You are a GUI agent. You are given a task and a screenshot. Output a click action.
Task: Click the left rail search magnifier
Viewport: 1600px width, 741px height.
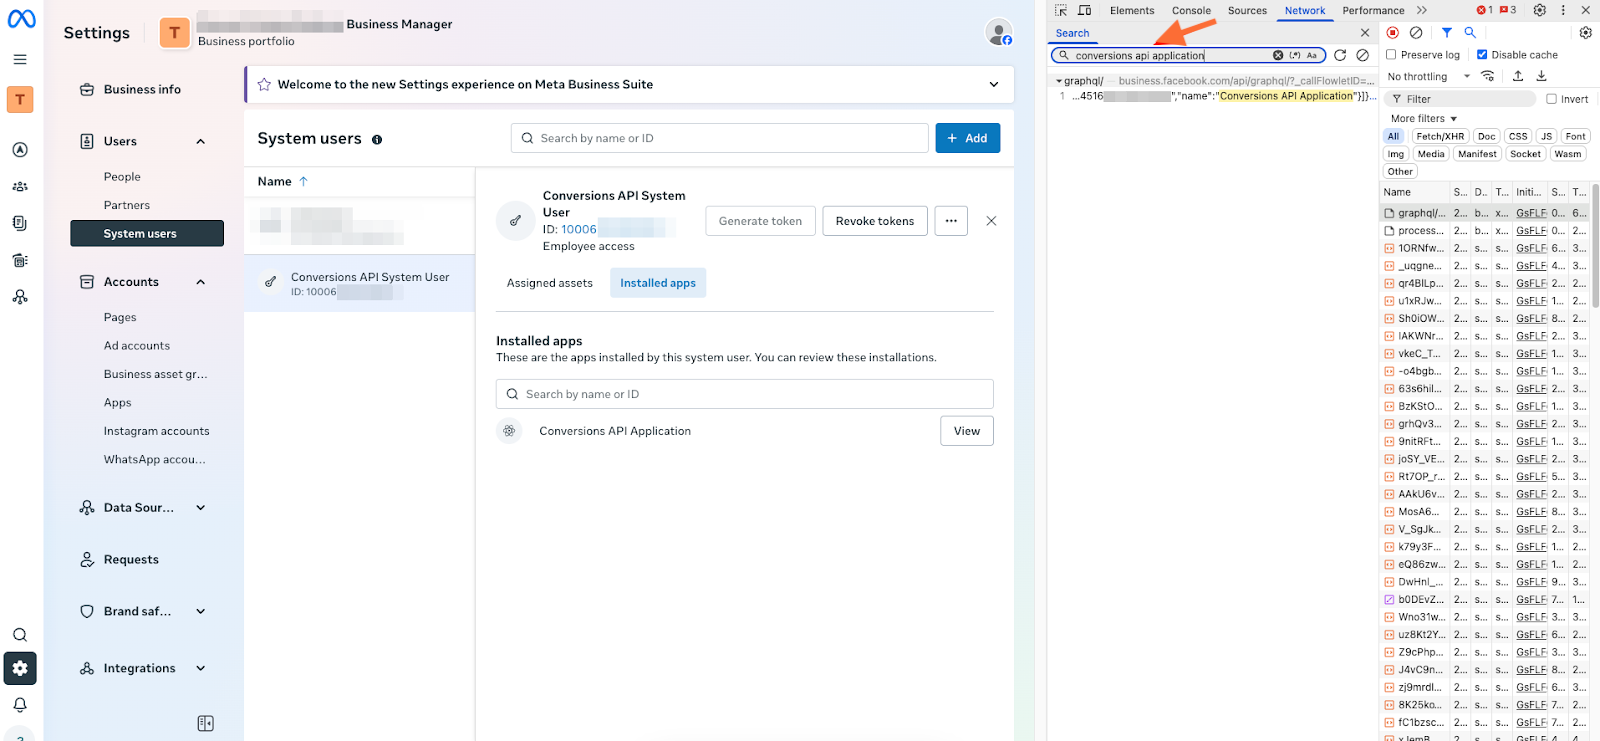(x=20, y=635)
